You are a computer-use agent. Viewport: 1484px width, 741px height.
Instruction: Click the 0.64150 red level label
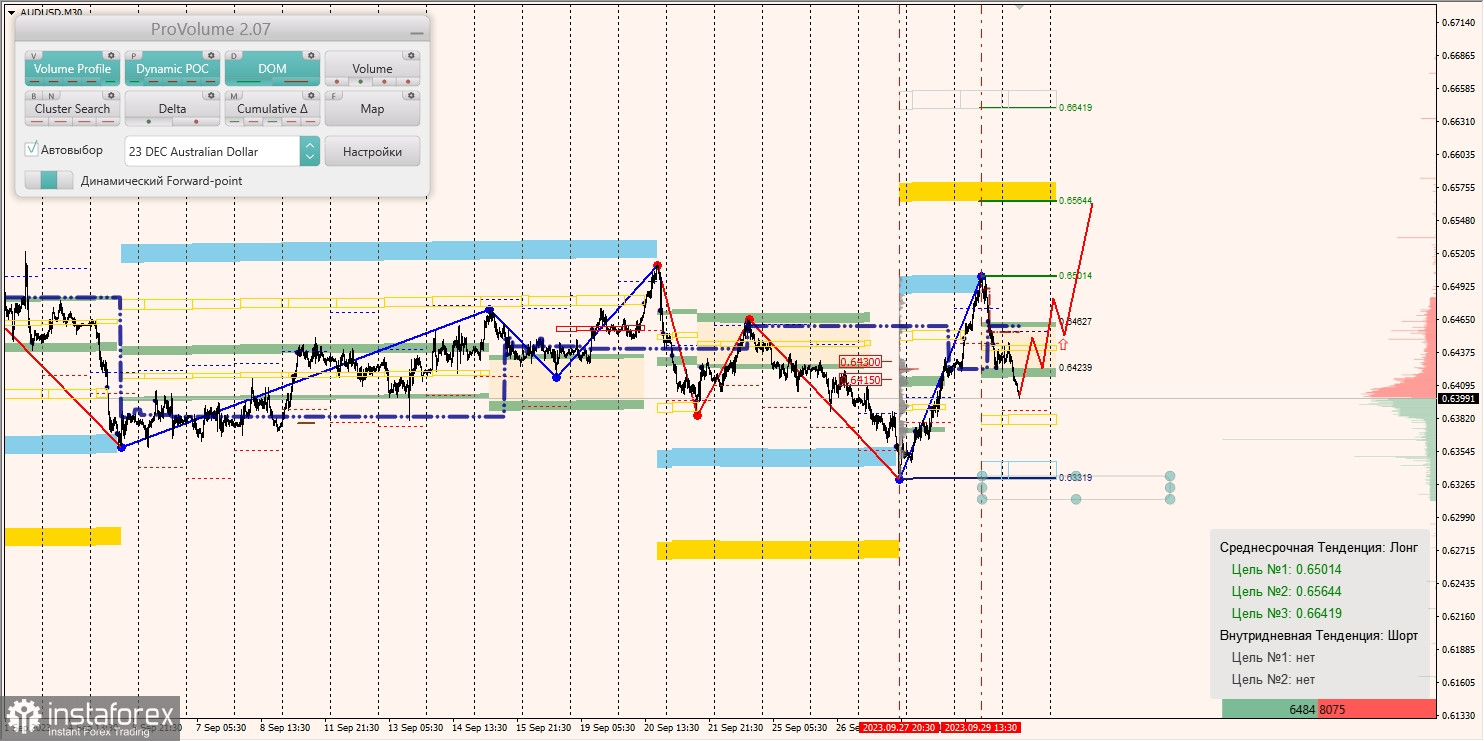[x=861, y=379]
